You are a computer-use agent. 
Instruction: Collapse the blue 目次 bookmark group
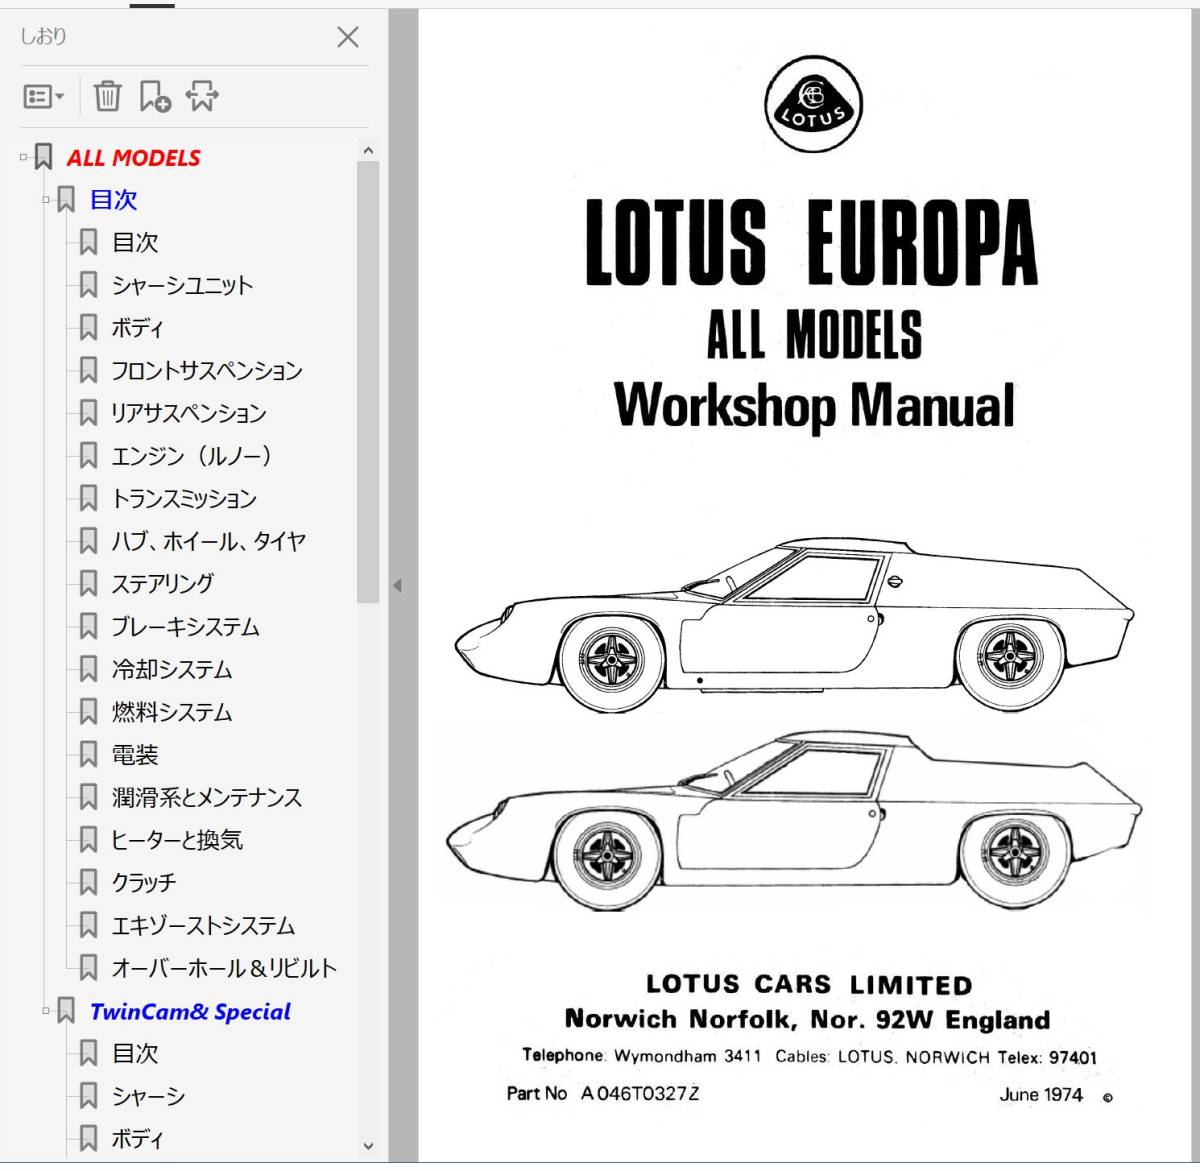tap(46, 200)
